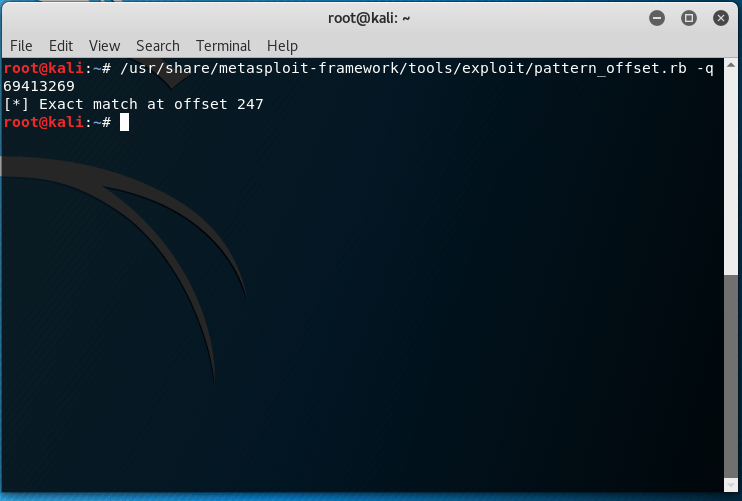Open the Search menu
Image resolution: width=742 pixels, height=501 pixels.
click(x=158, y=46)
